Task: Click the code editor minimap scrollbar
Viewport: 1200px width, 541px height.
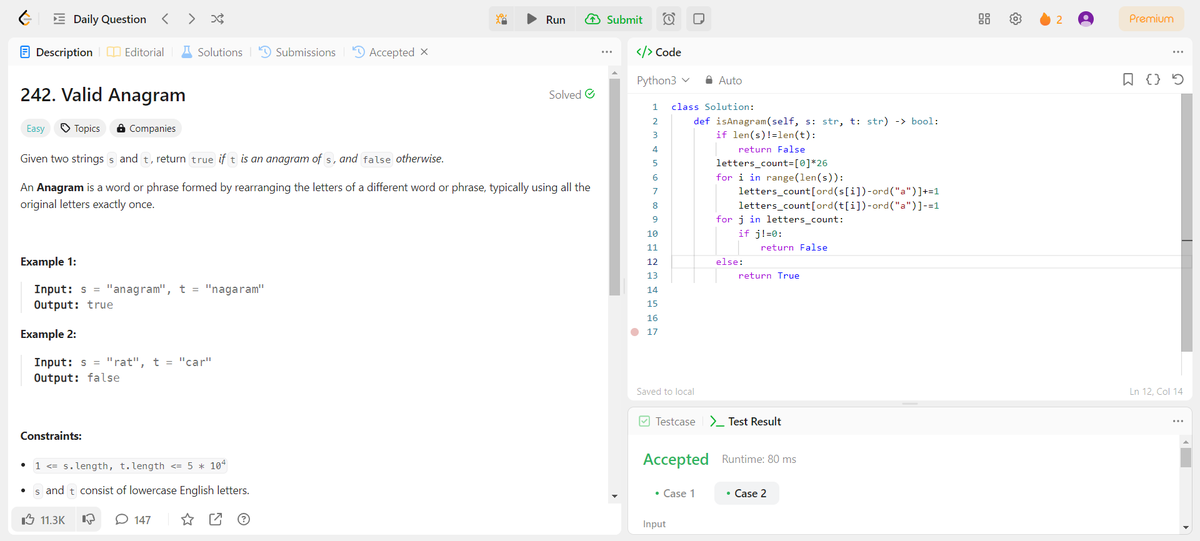Action: [x=1187, y=225]
